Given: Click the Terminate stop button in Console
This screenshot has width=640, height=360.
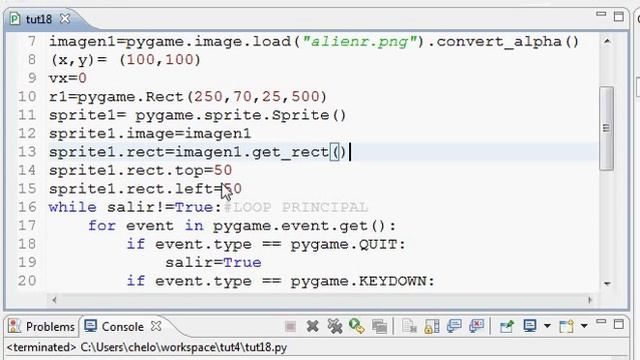Looking at the screenshot, I should coord(290,326).
